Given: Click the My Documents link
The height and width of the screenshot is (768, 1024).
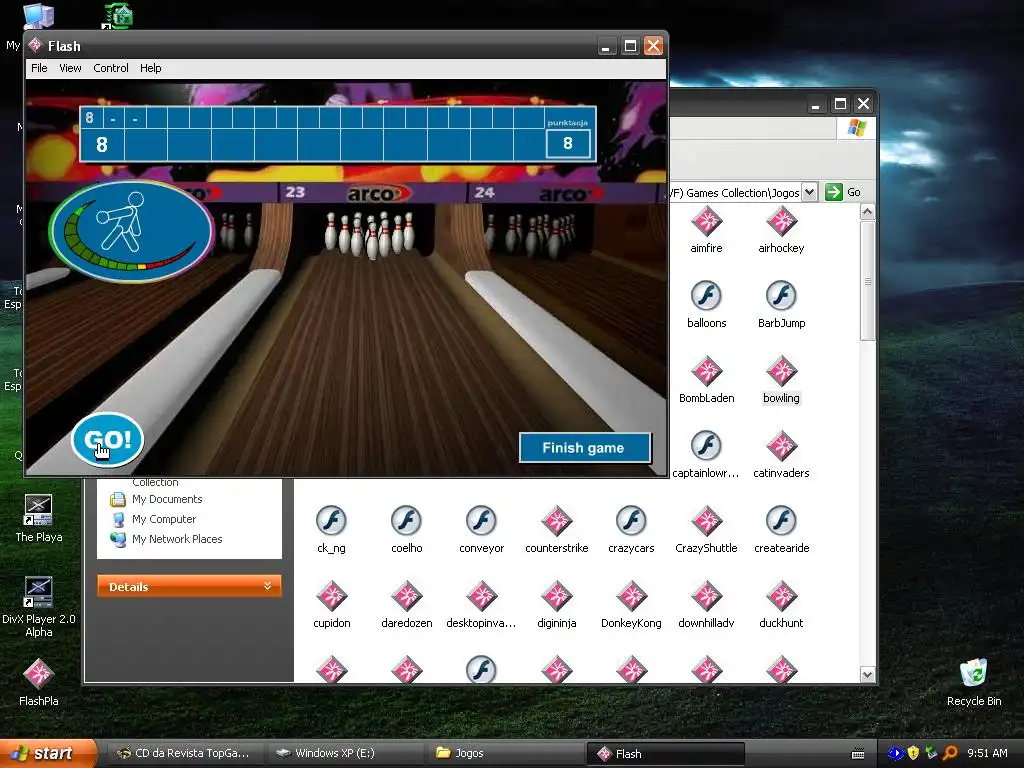Looking at the screenshot, I should tap(167, 499).
